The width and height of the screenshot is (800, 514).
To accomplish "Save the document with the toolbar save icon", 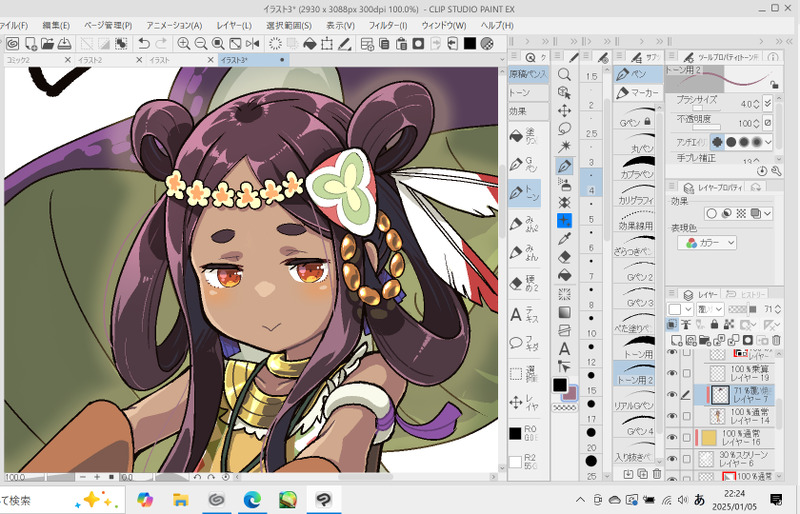I will click(x=64, y=44).
